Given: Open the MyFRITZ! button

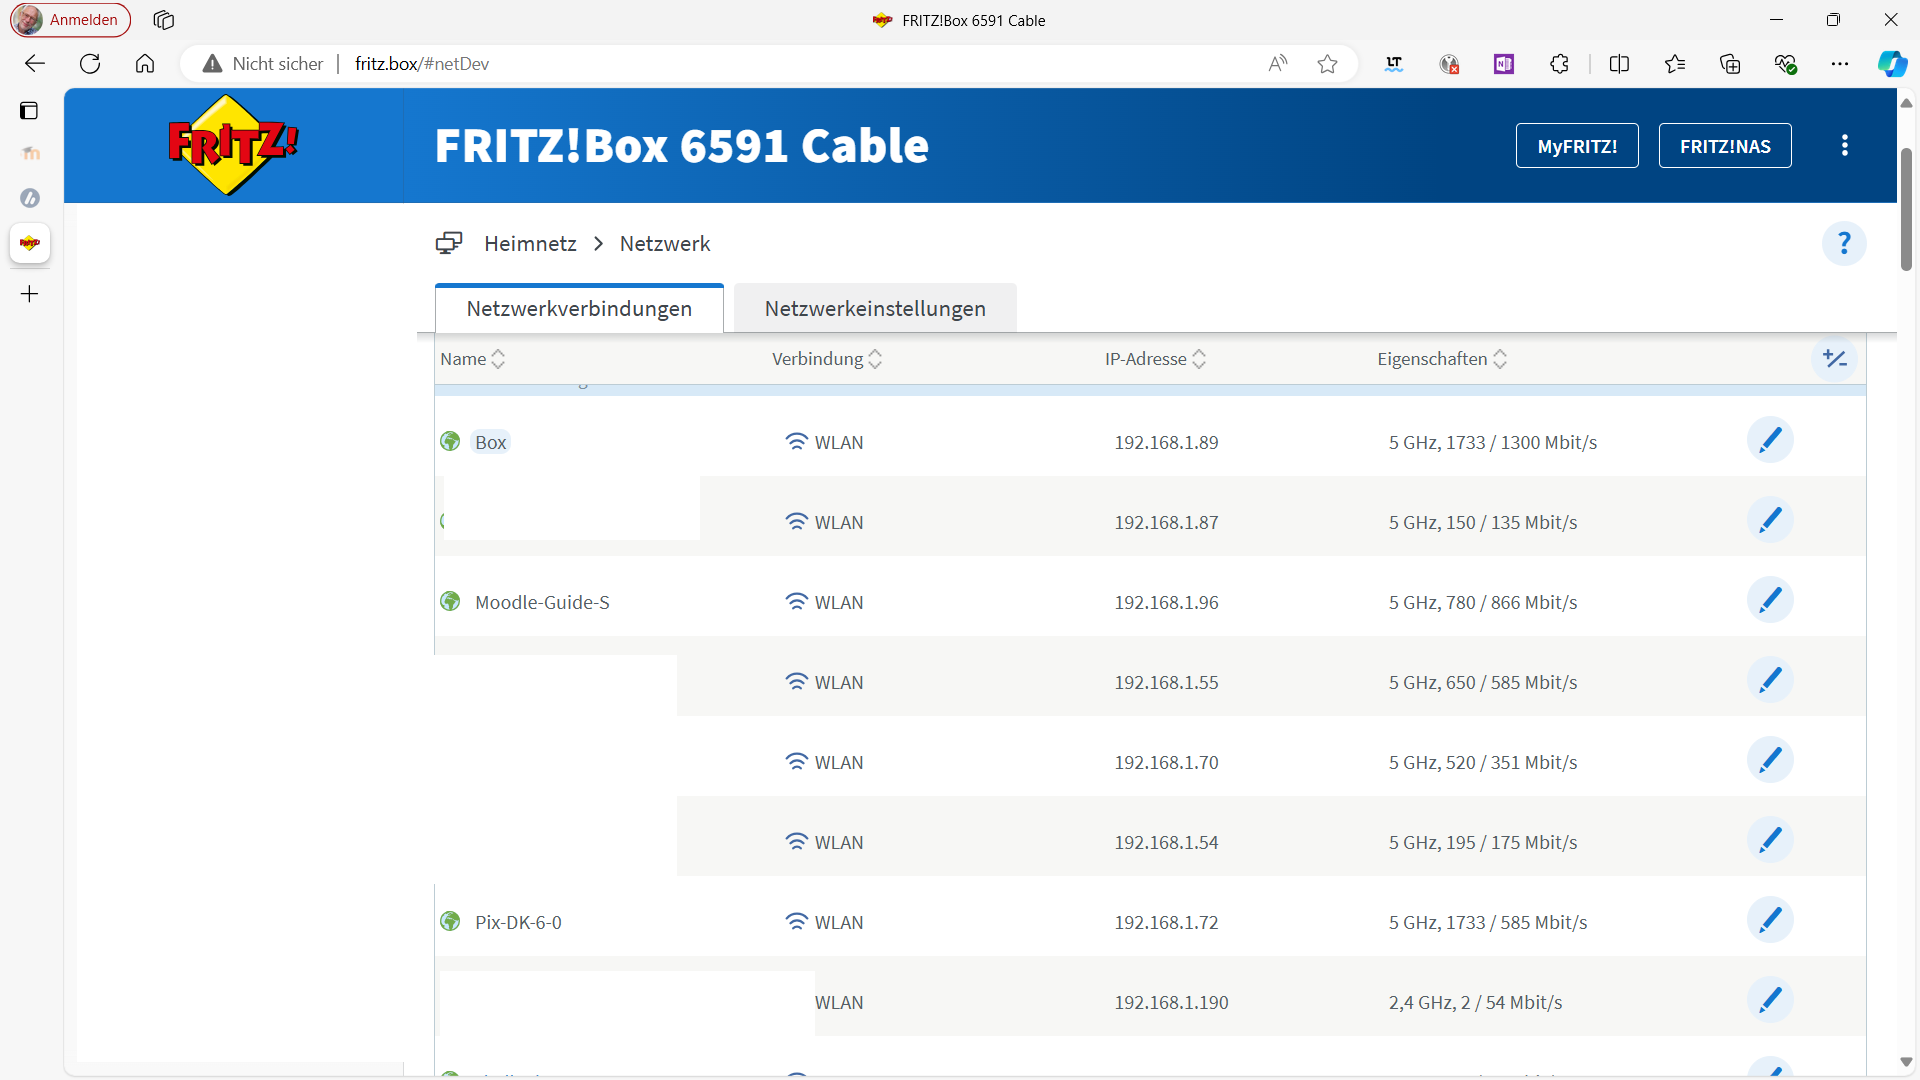Looking at the screenshot, I should pyautogui.click(x=1577, y=146).
